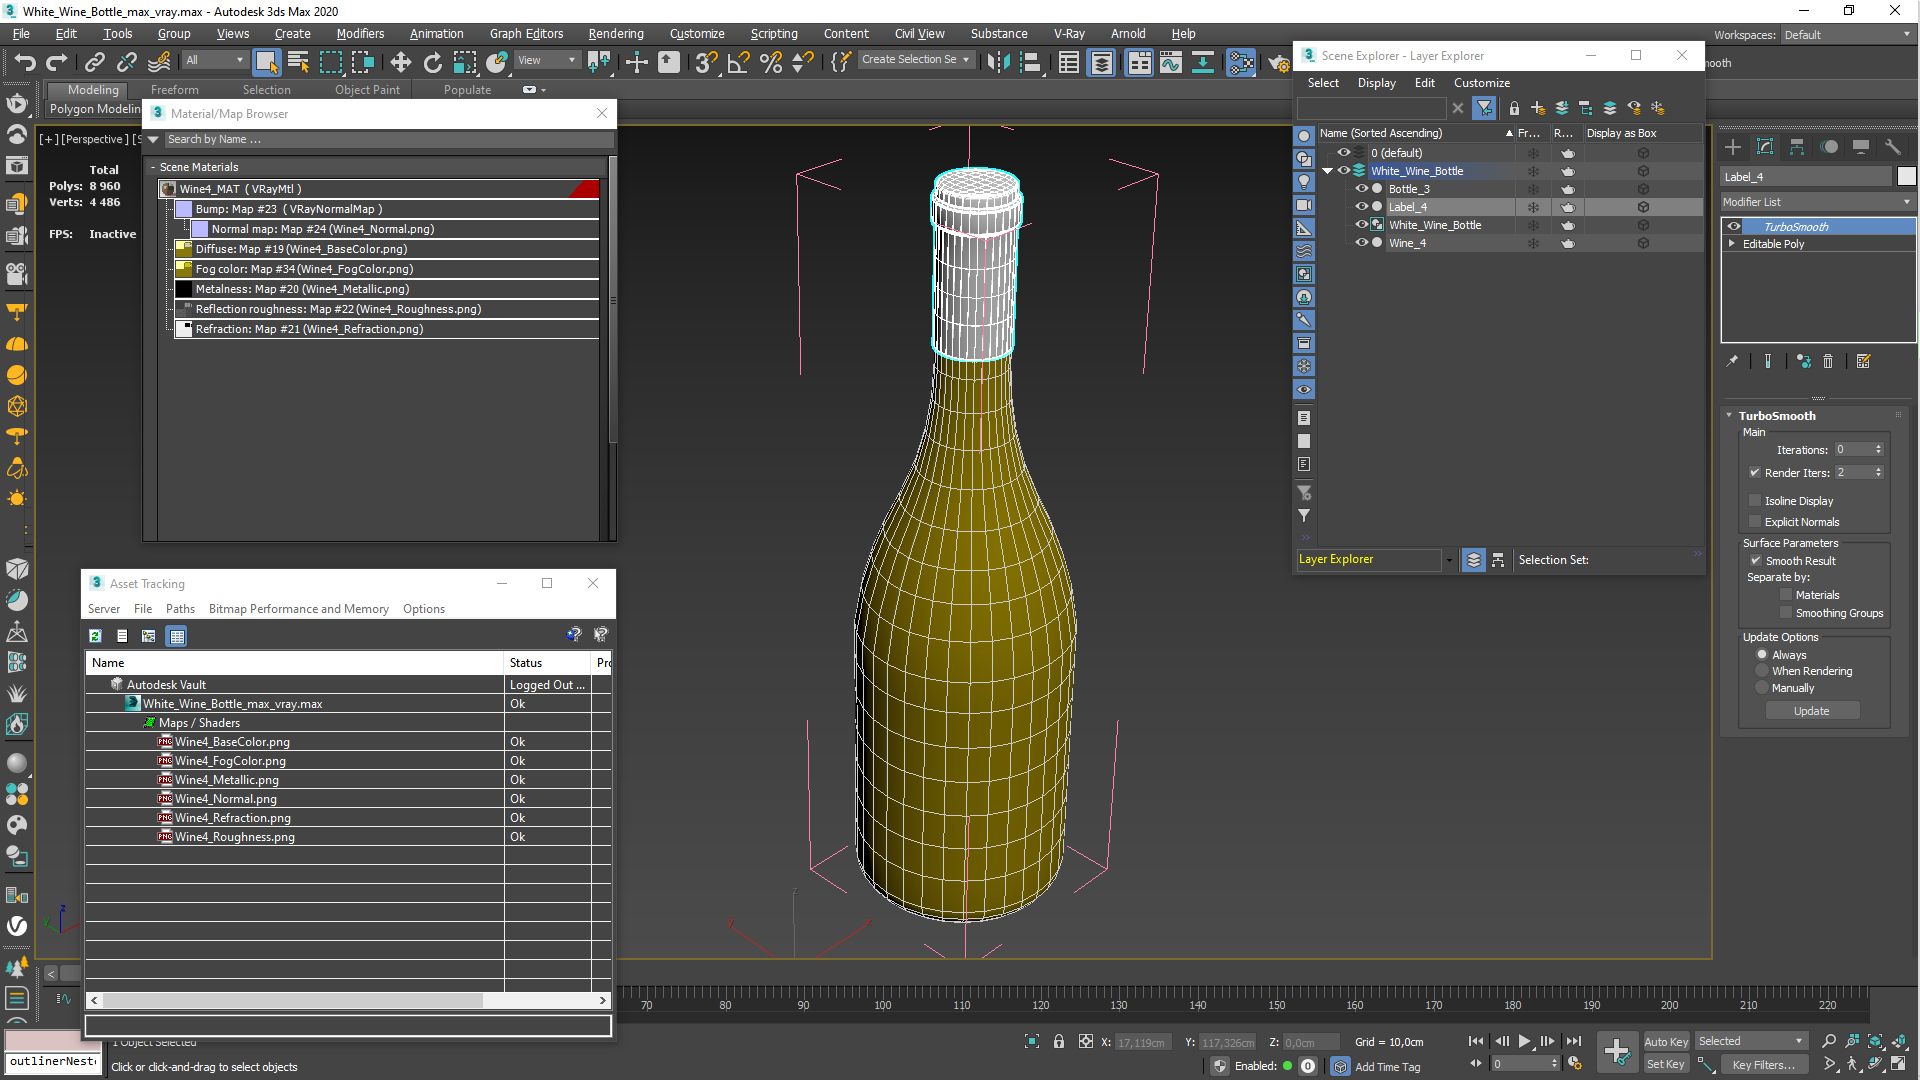1920x1080 pixels.
Task: Open the Workspaces Default dropdown
Action: pyautogui.click(x=1847, y=35)
